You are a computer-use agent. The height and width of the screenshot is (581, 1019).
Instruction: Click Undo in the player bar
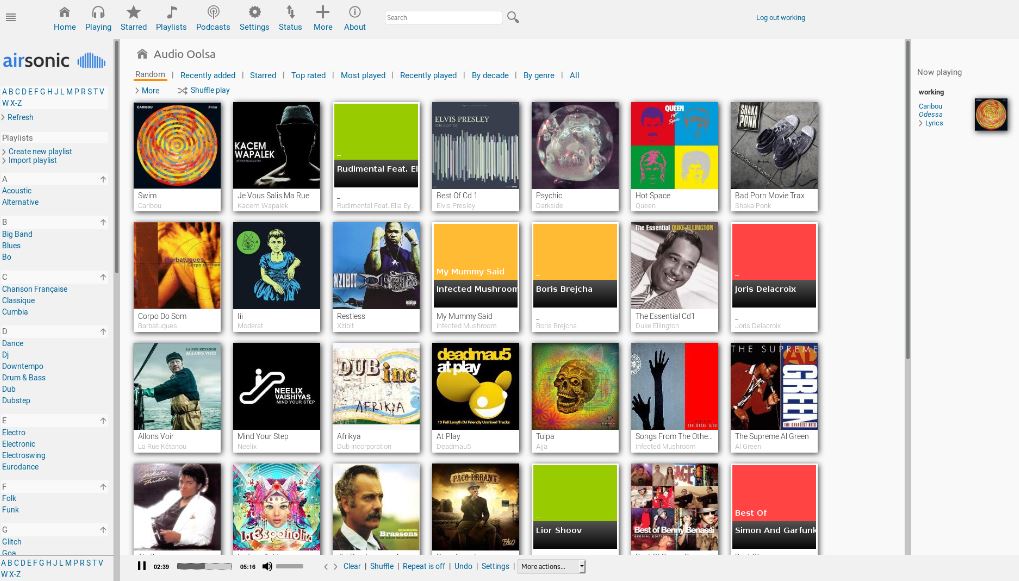(463, 566)
